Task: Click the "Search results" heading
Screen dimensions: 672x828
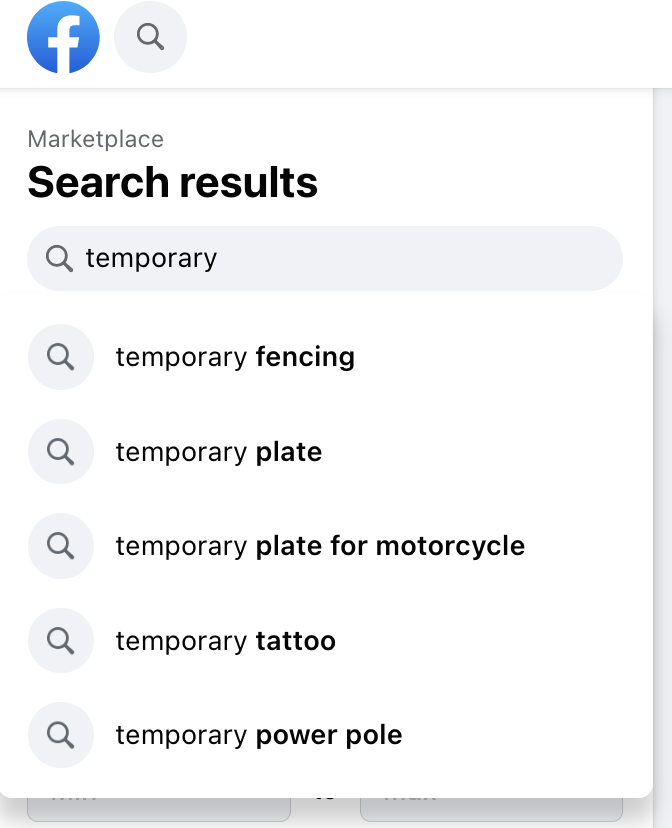Action: 172,183
